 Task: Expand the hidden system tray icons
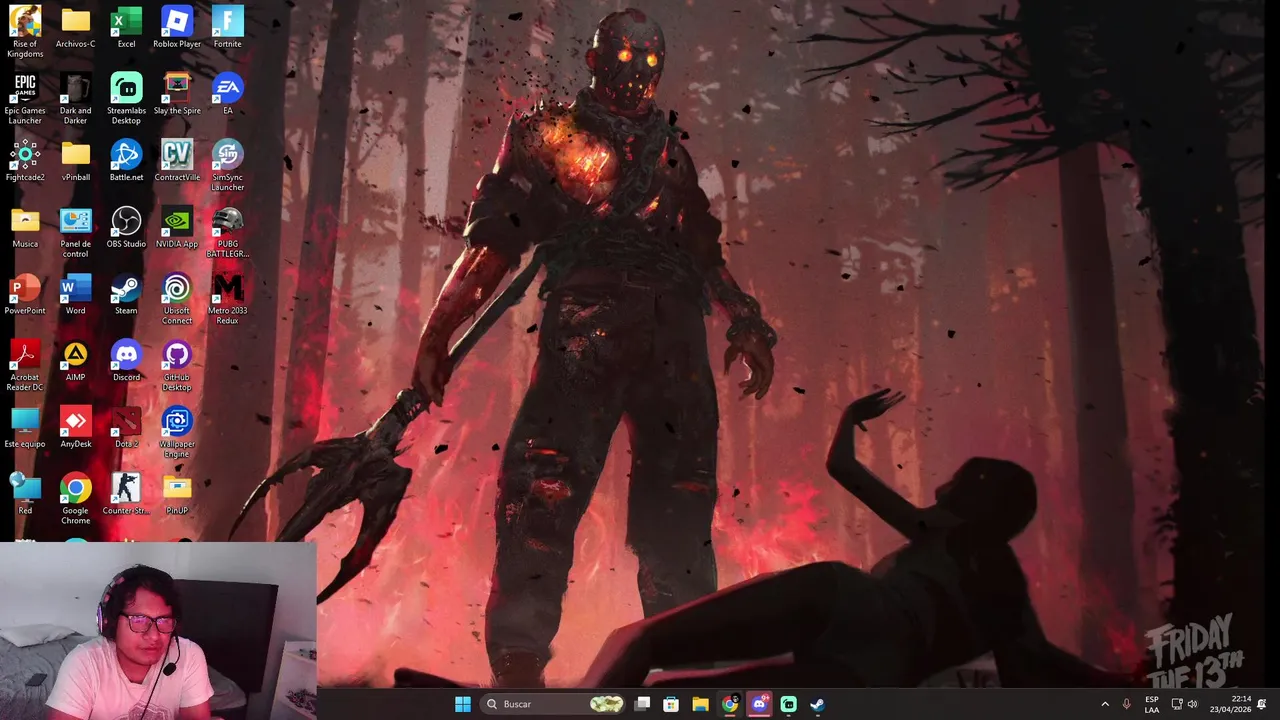[x=1105, y=704]
